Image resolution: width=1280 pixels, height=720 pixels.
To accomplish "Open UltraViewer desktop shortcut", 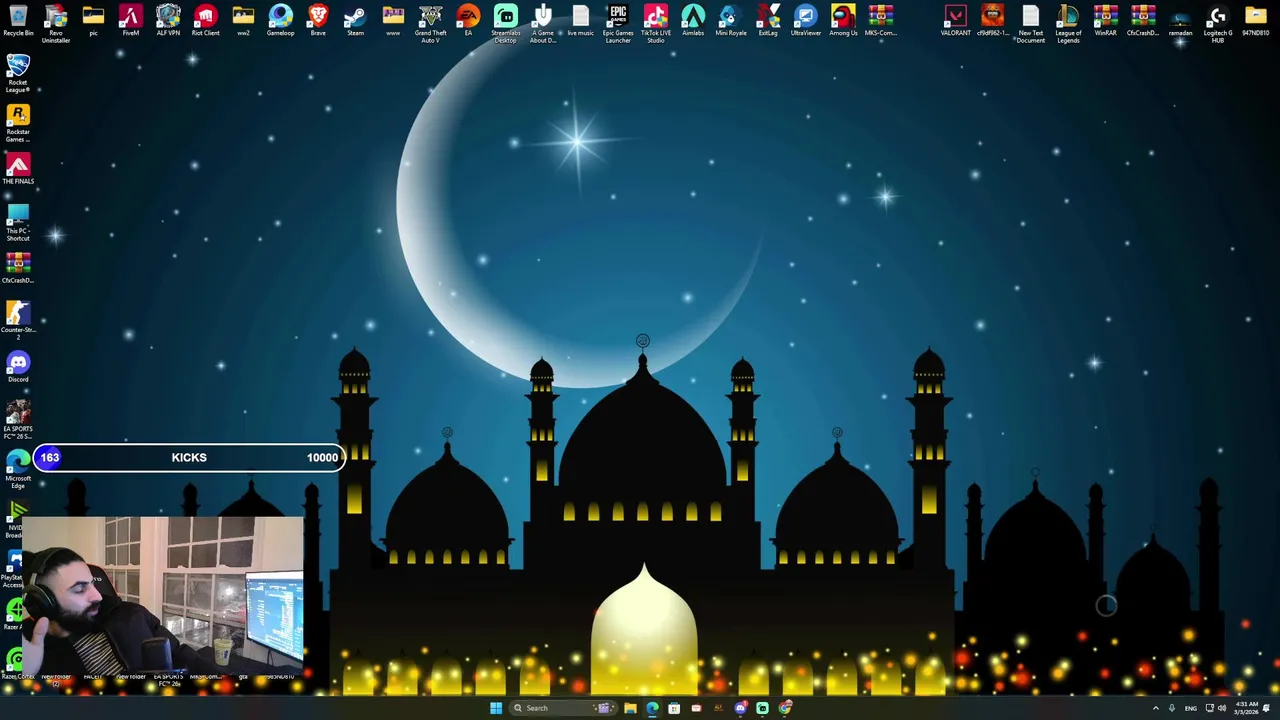I will (805, 20).
